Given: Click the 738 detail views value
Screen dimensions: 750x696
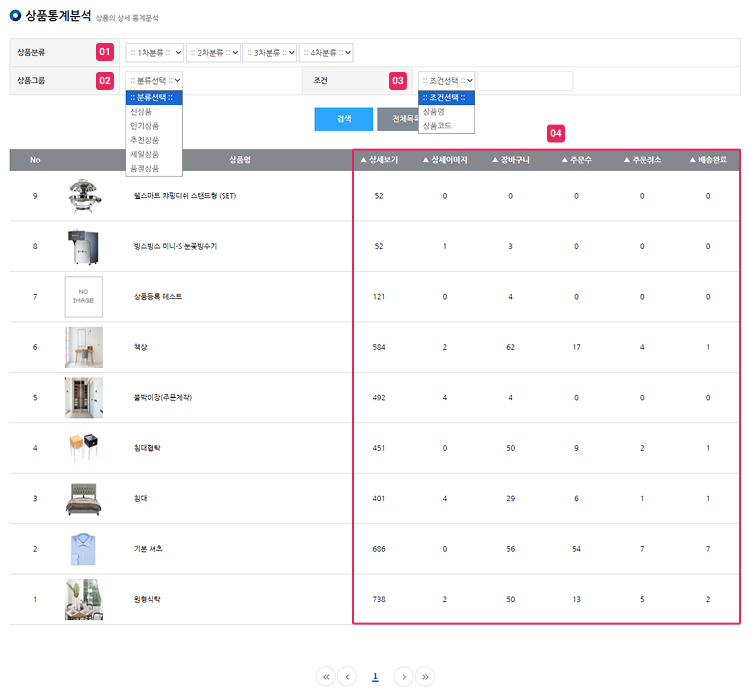Looking at the screenshot, I should point(379,599).
